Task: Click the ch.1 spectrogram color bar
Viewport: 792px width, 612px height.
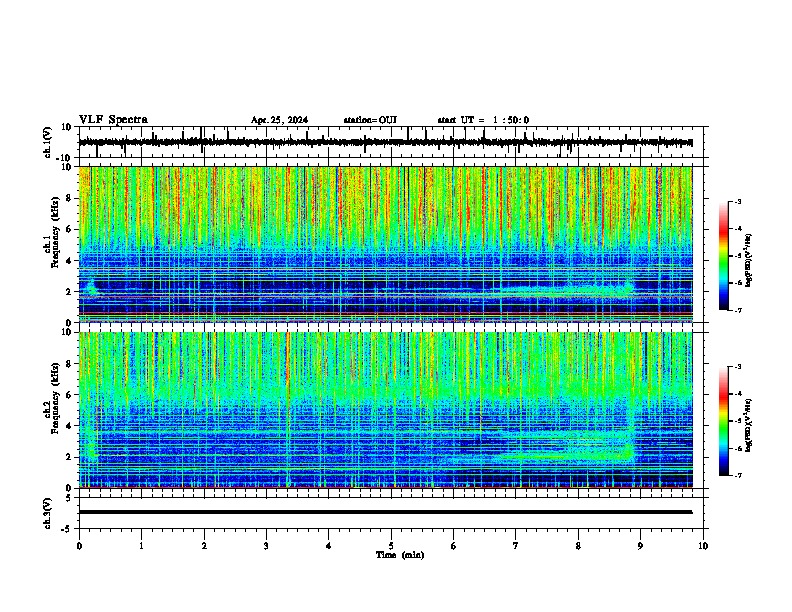Action: pos(723,256)
